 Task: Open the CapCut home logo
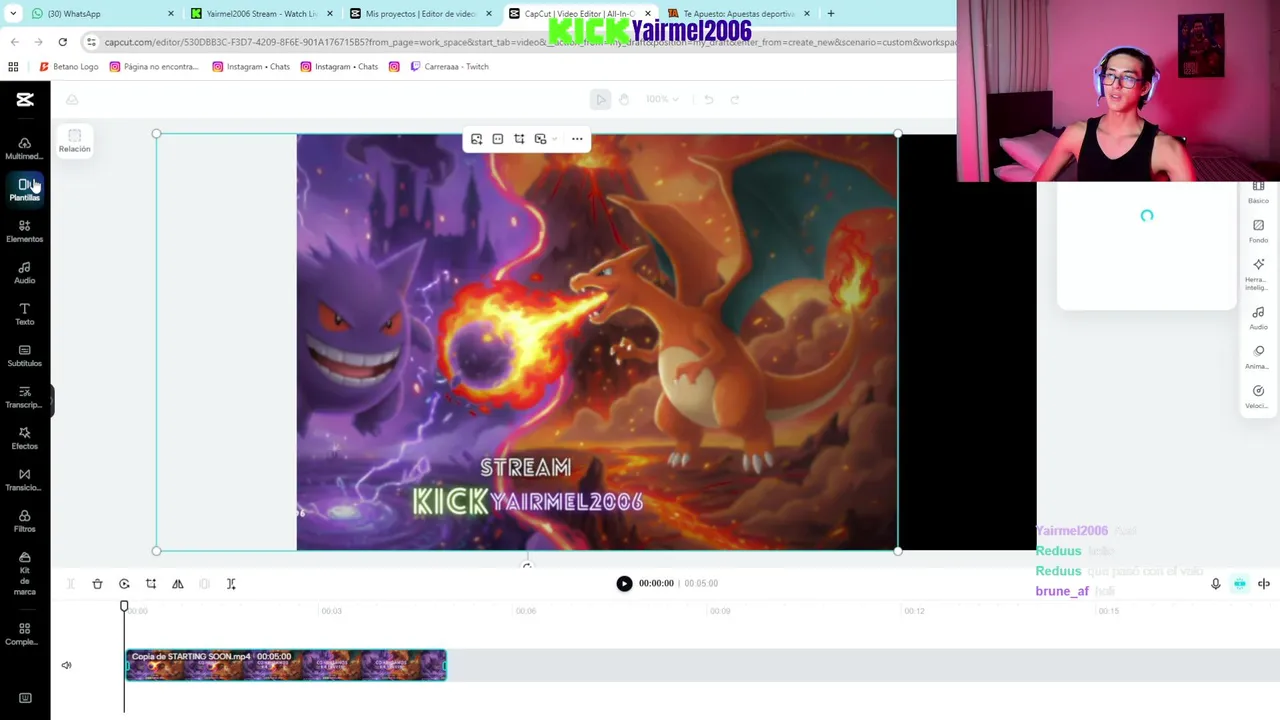pos(25,99)
